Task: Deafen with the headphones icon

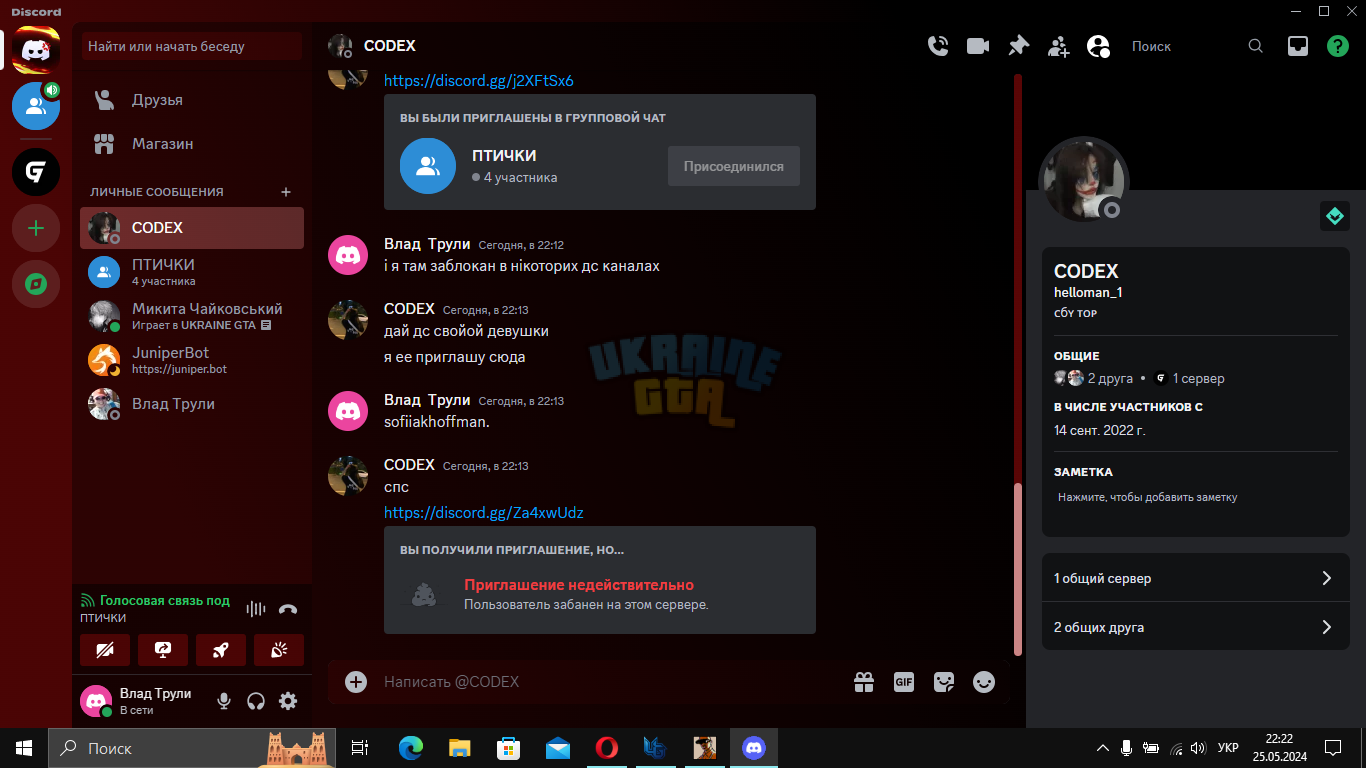Action: [256, 702]
